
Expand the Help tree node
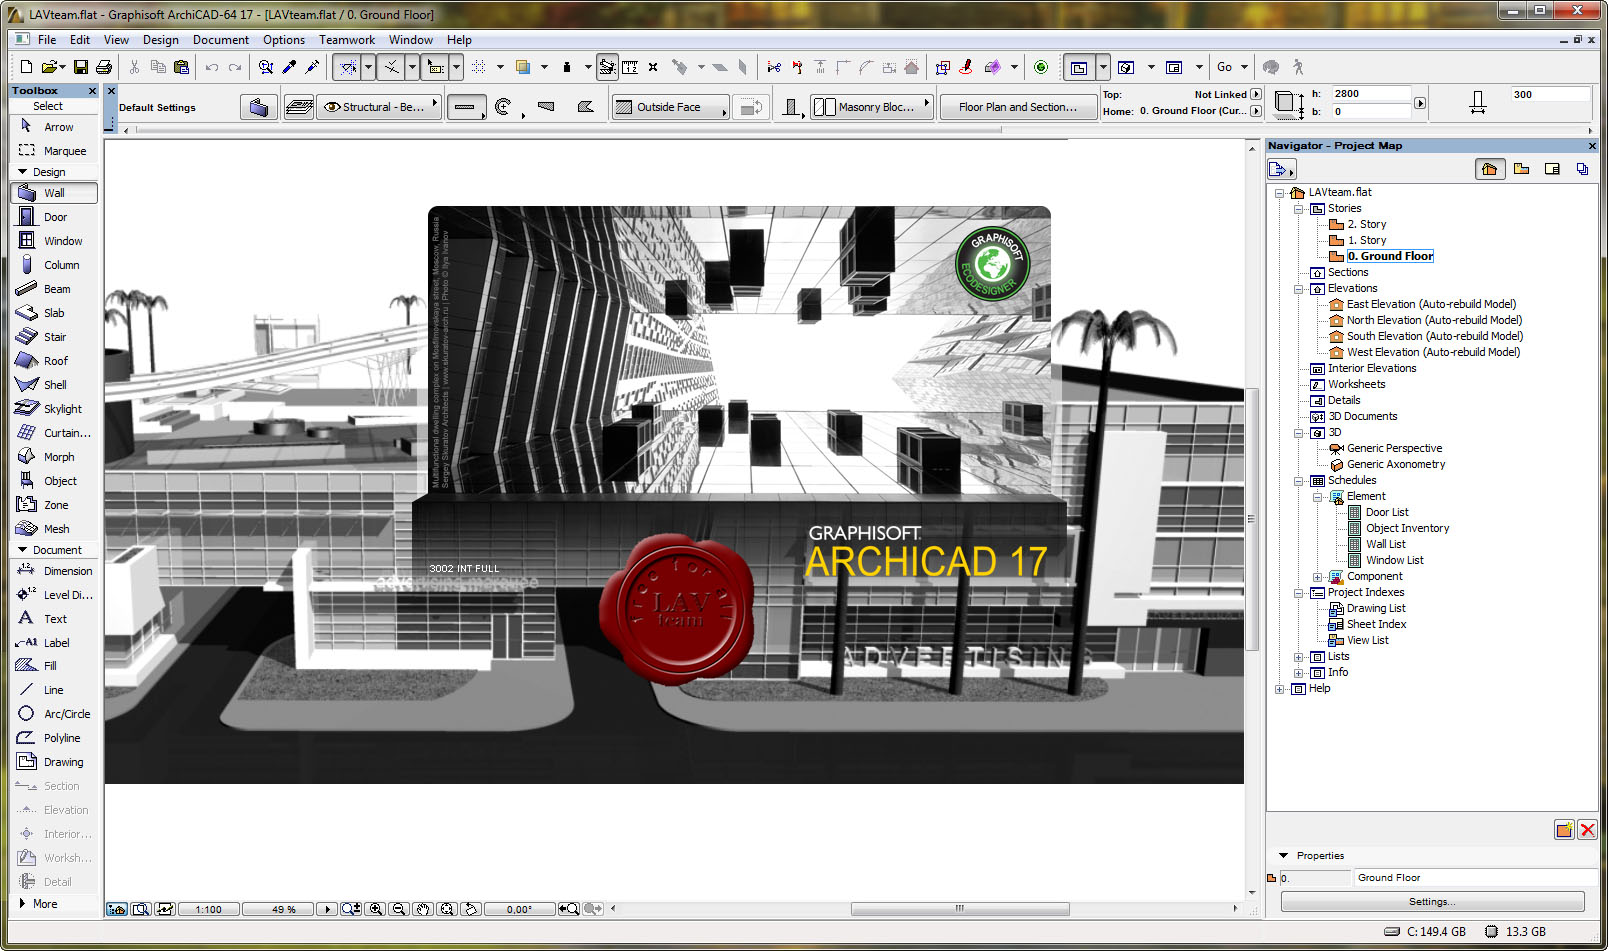tap(1280, 689)
